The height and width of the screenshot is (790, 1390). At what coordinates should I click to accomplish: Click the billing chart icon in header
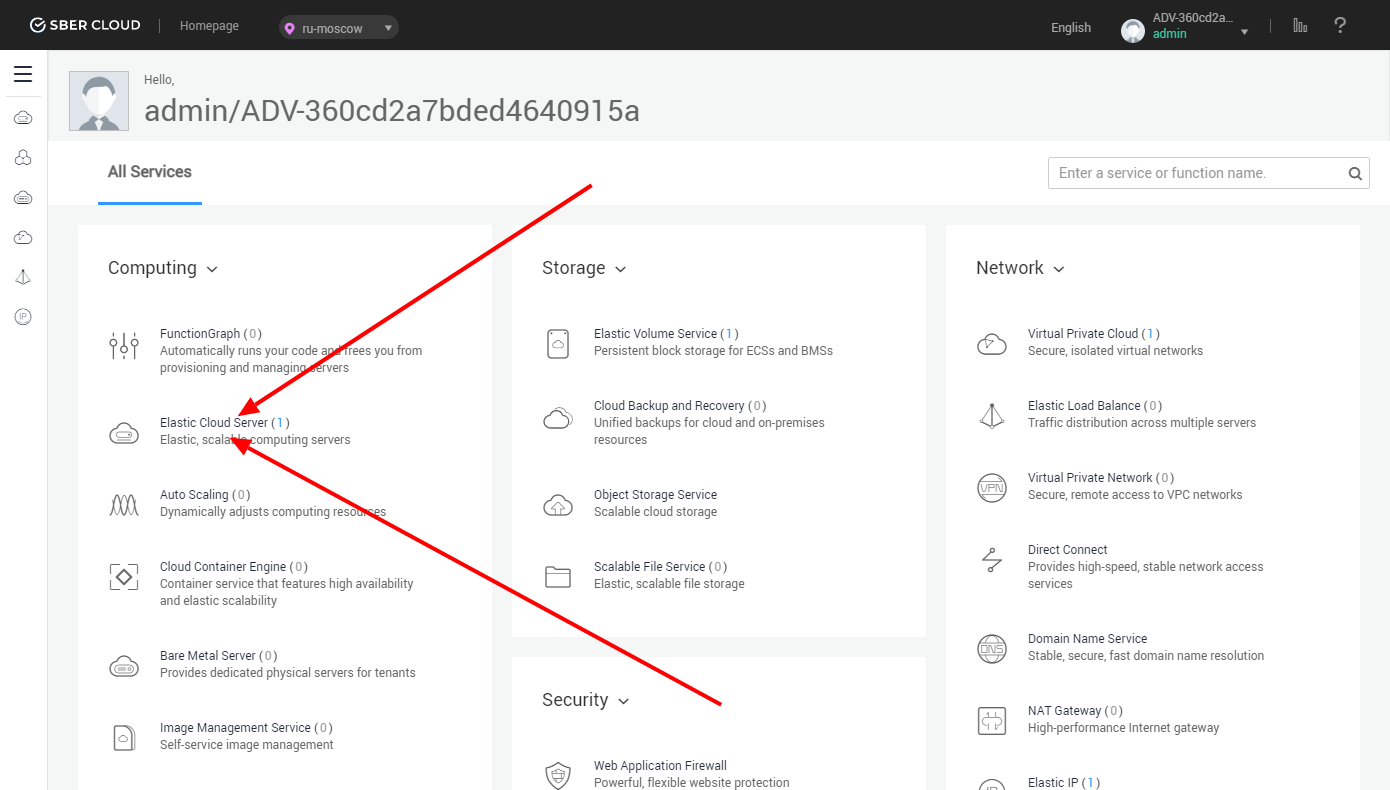click(1300, 26)
